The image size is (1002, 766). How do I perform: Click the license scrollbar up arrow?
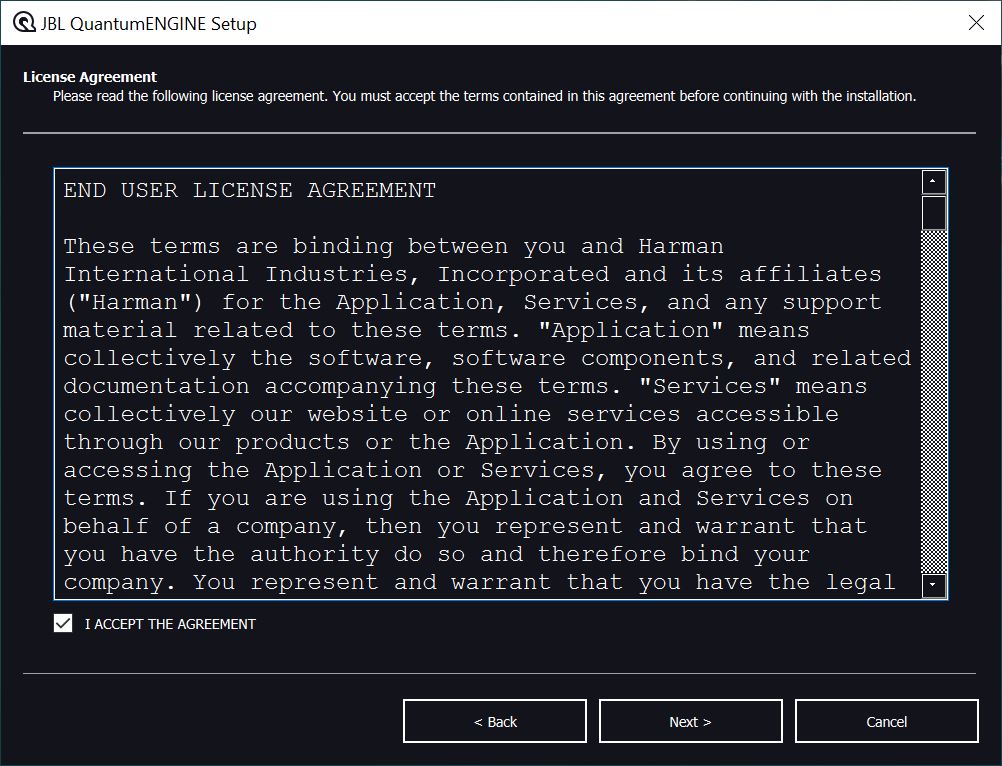coord(934,182)
